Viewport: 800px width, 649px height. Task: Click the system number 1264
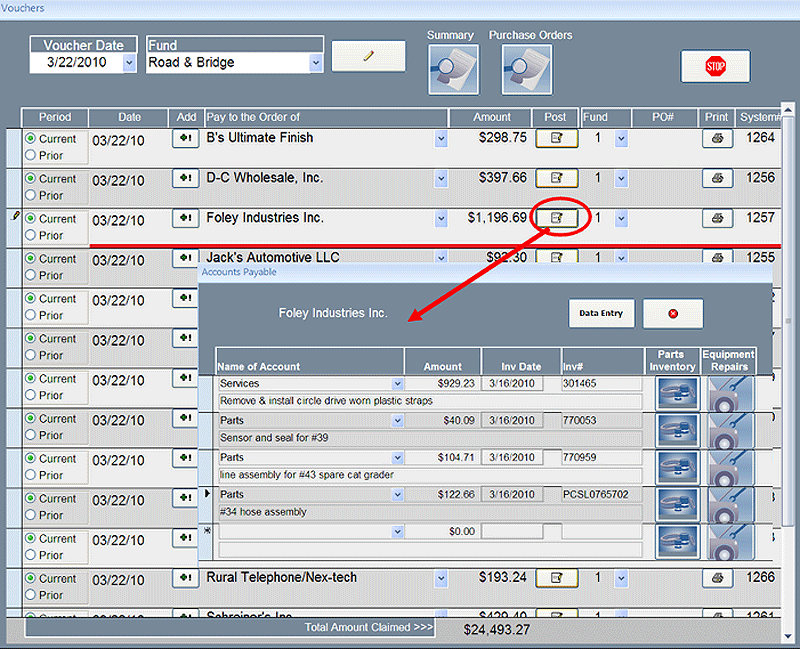(x=760, y=138)
